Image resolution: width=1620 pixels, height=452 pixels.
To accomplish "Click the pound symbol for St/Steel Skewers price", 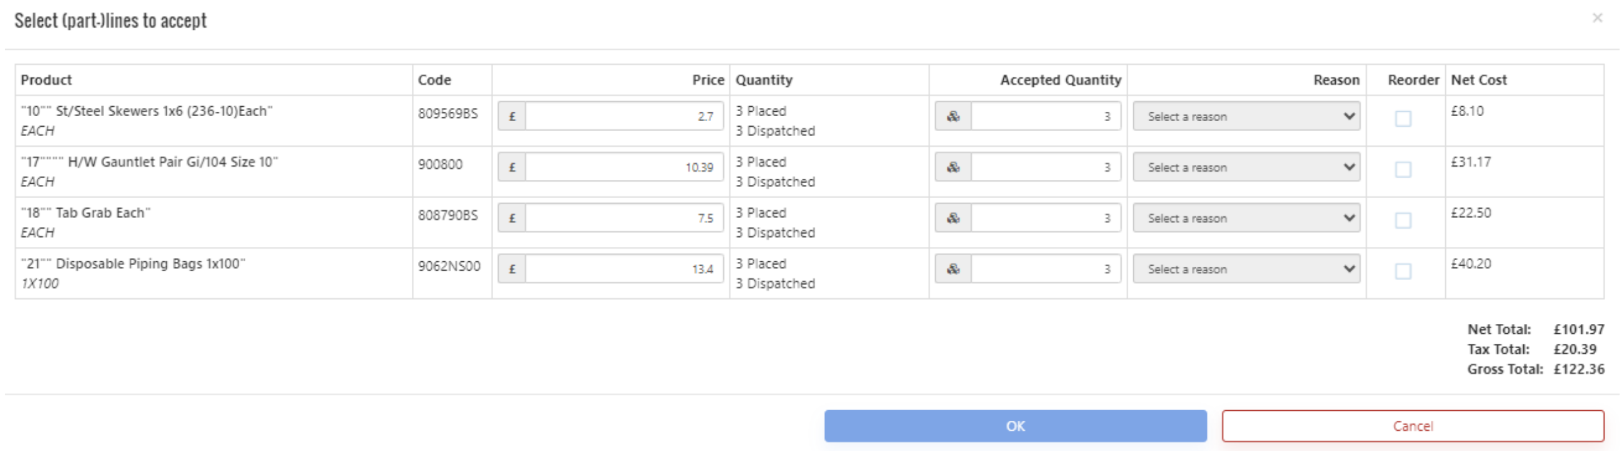I will tap(512, 117).
